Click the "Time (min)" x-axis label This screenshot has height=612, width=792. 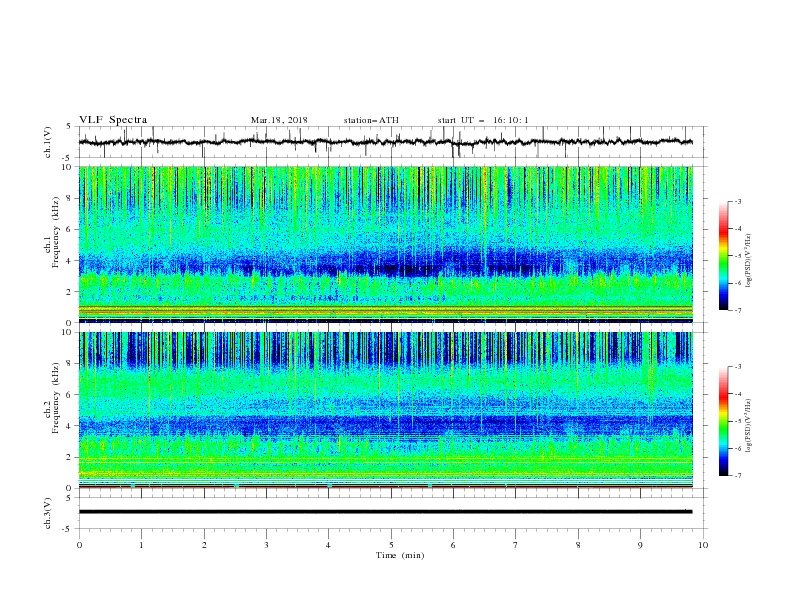pyautogui.click(x=400, y=555)
